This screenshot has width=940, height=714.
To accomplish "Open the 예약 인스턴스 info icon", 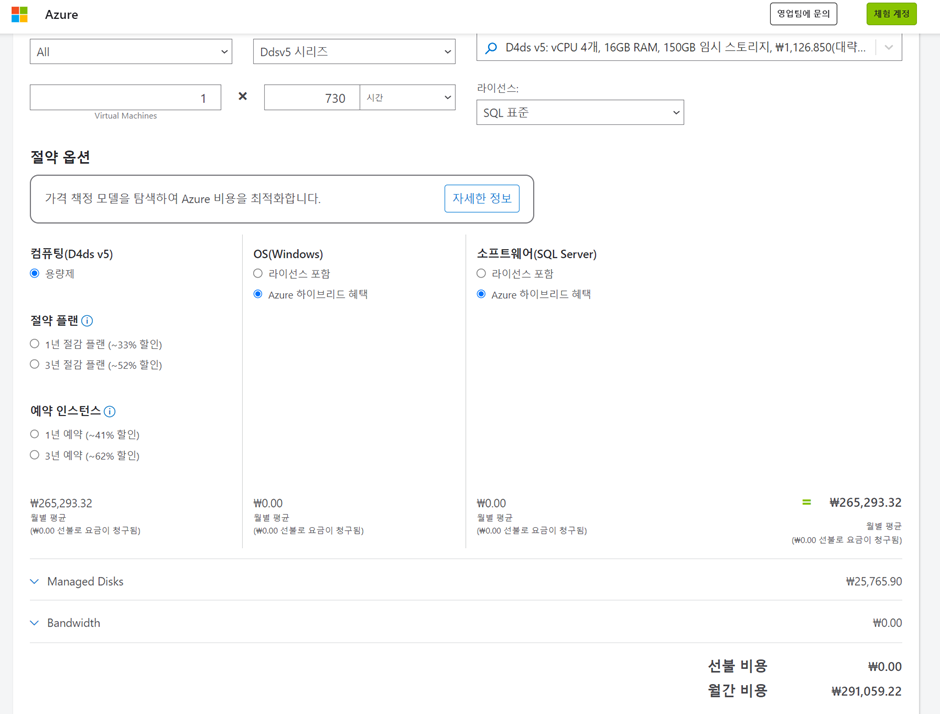I will tap(110, 411).
